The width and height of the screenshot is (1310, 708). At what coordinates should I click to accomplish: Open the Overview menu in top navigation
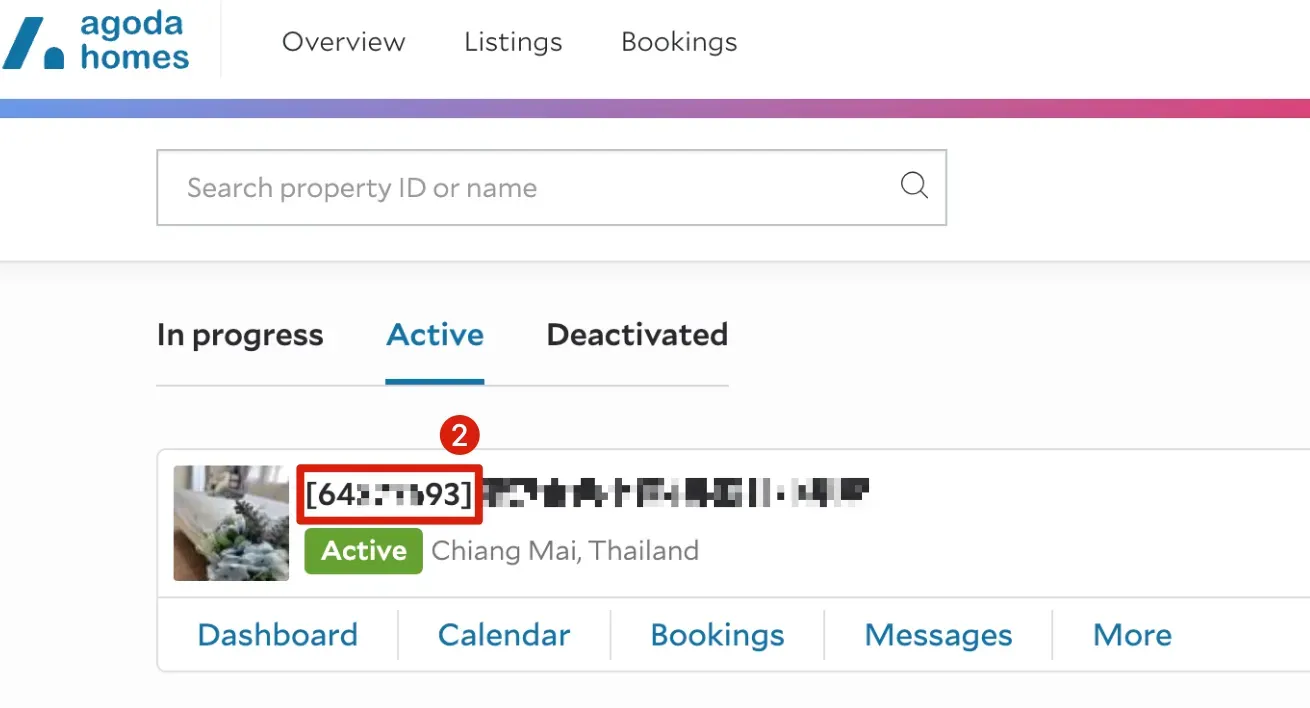click(343, 42)
